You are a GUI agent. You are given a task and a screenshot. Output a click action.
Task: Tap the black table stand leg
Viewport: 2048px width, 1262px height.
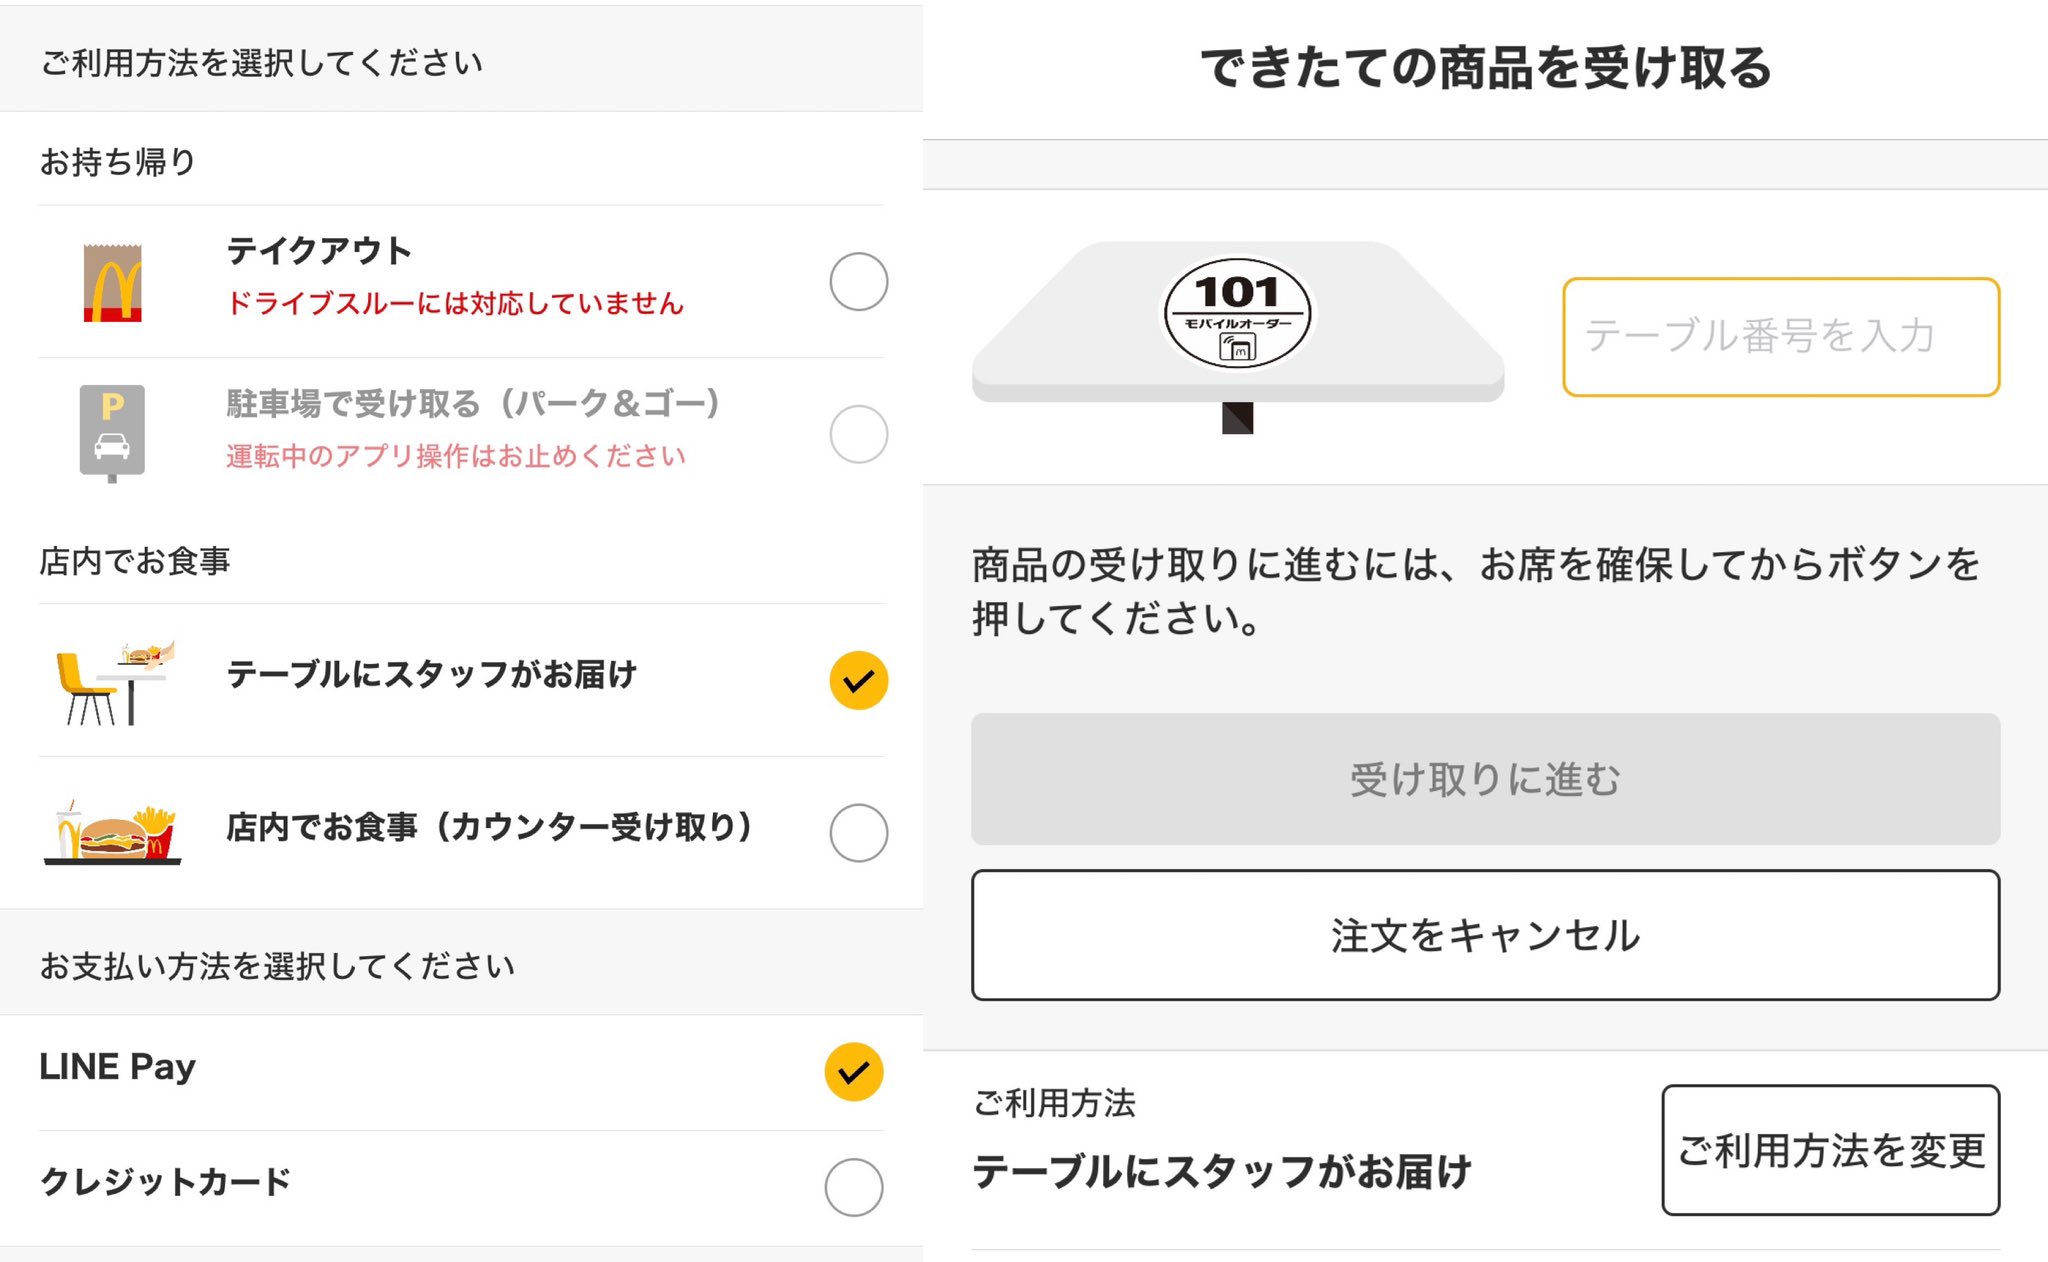[x=1237, y=418]
